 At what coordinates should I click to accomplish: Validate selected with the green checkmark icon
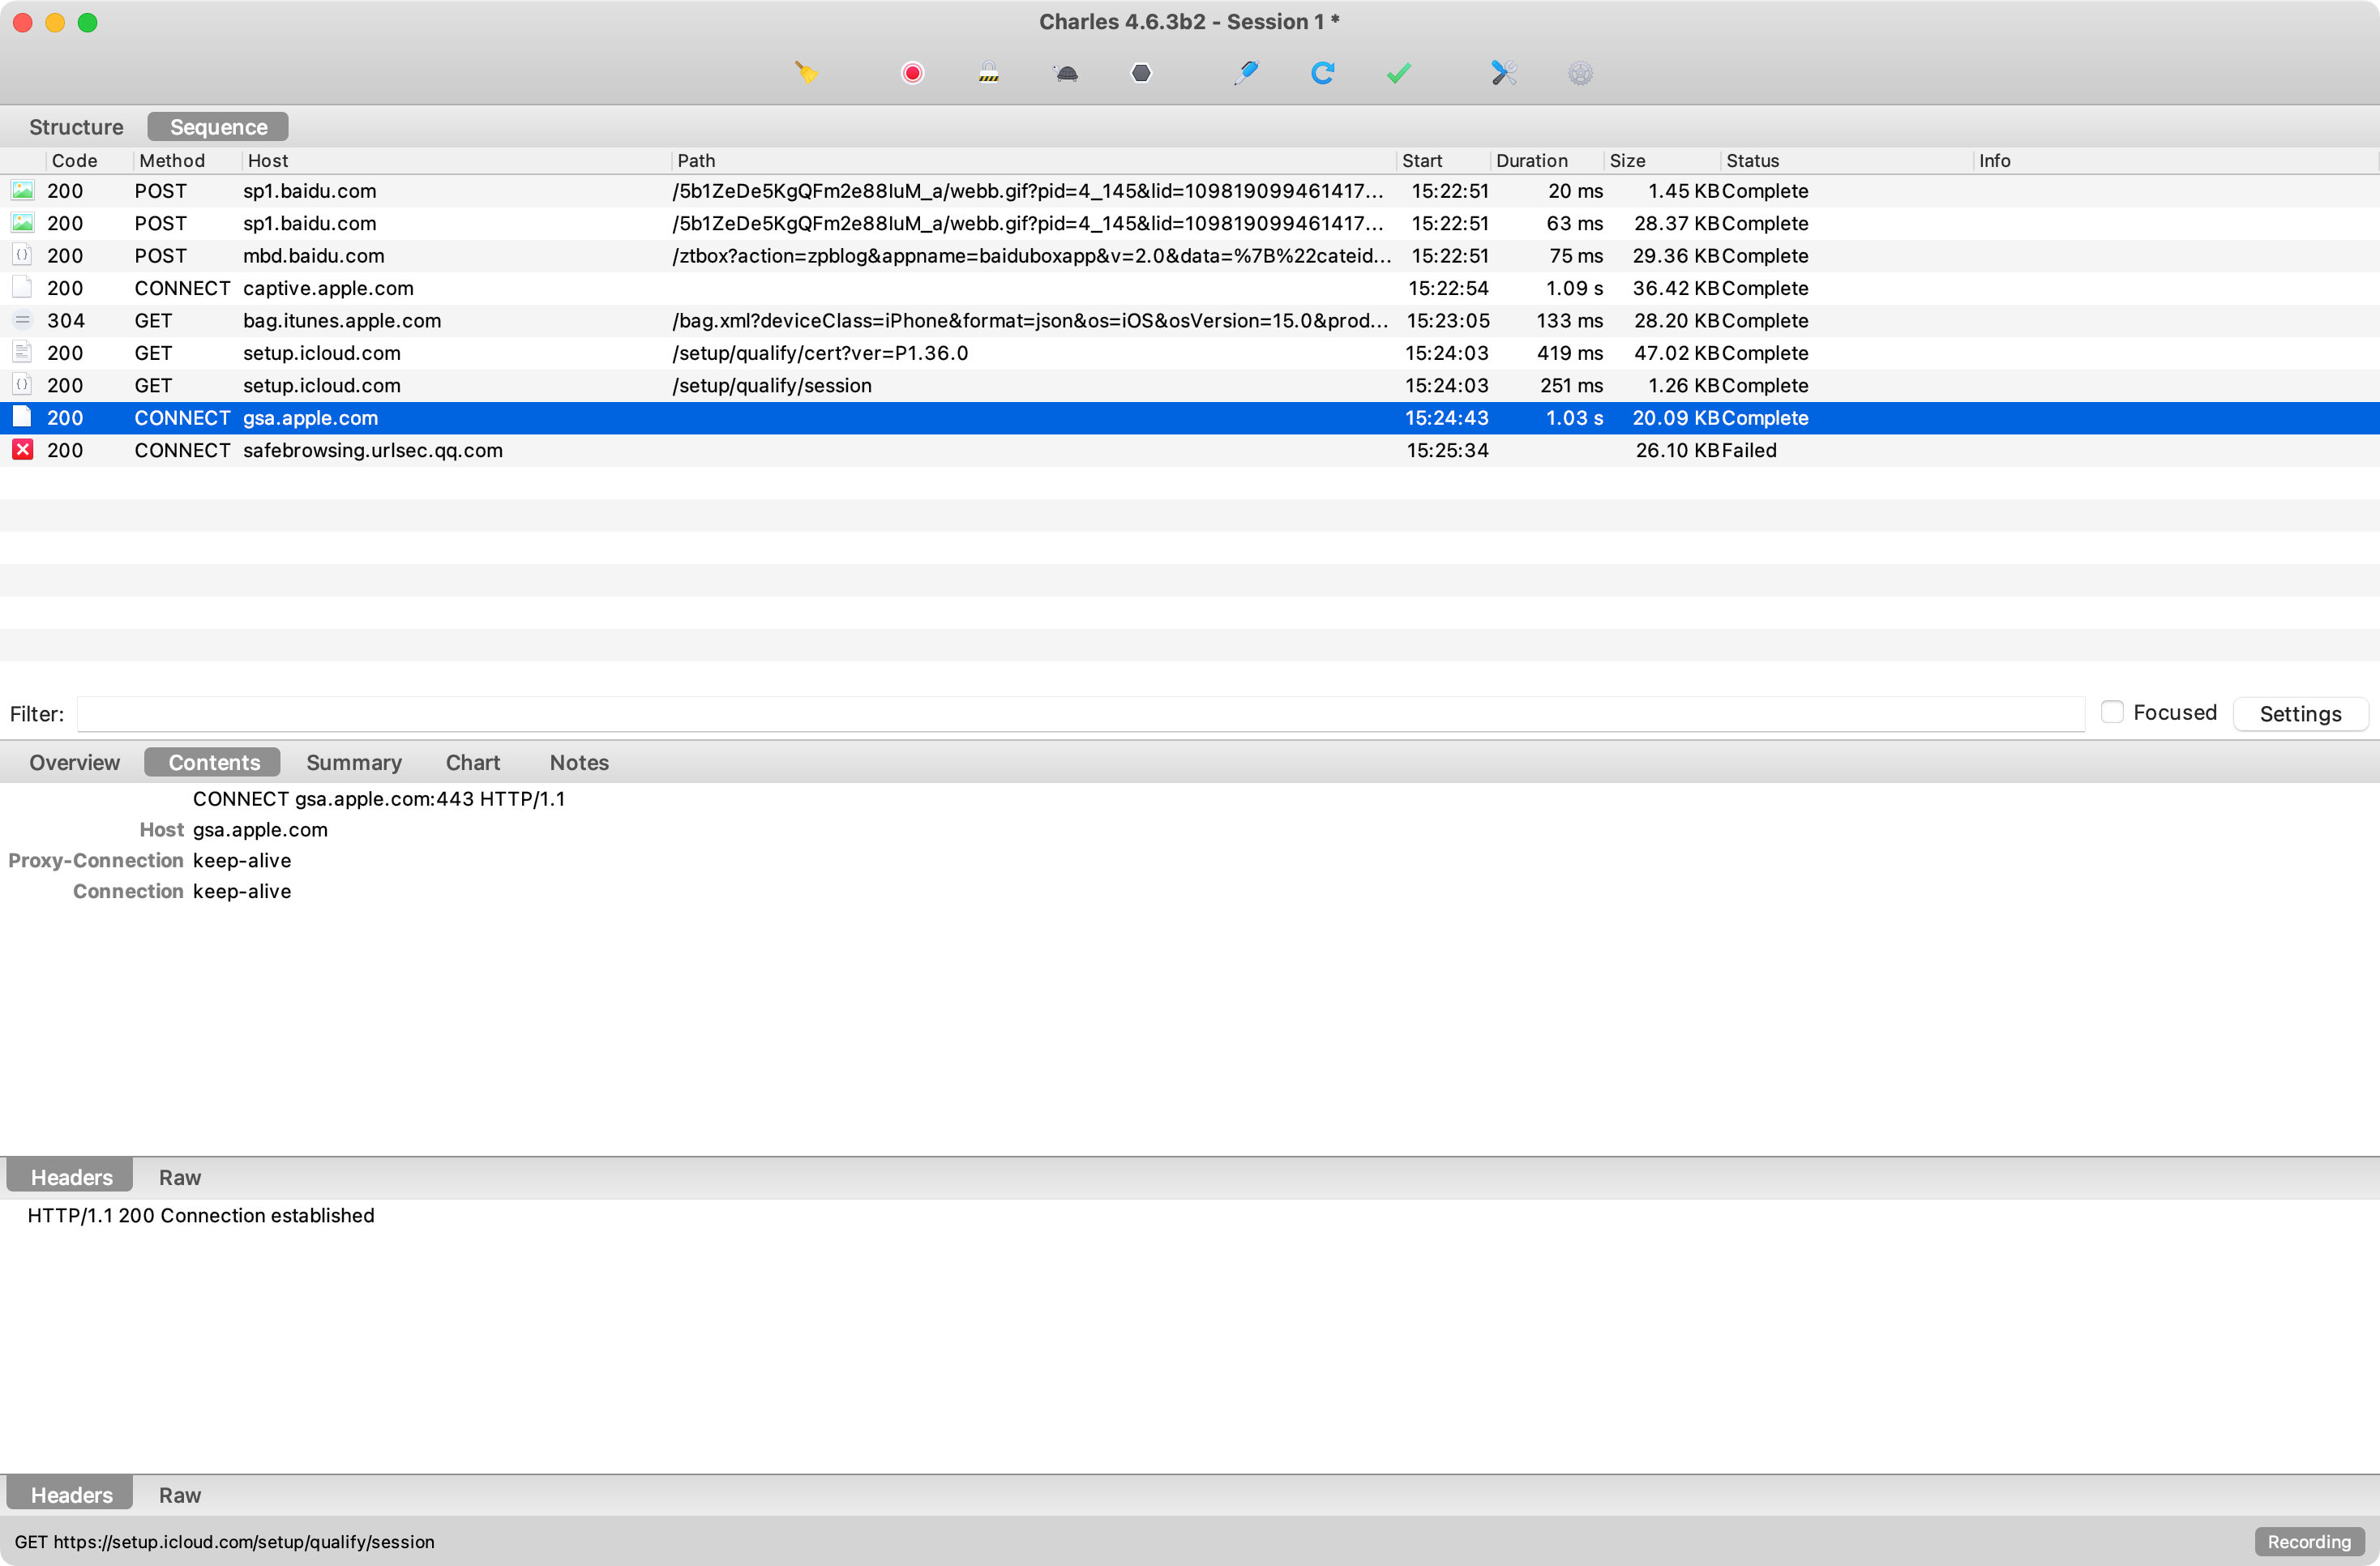pyautogui.click(x=1398, y=73)
